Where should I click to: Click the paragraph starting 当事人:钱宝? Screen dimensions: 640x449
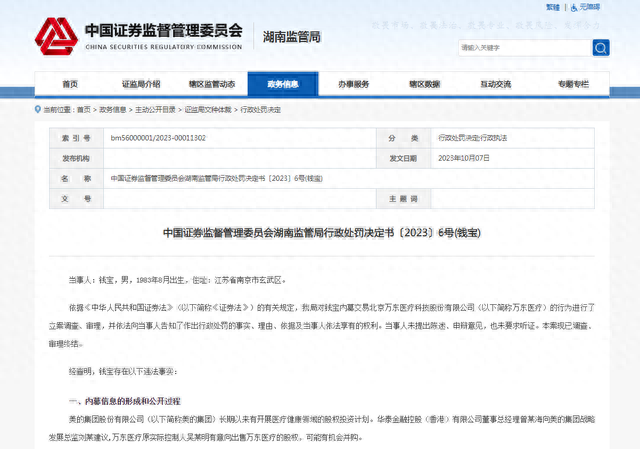point(177,280)
